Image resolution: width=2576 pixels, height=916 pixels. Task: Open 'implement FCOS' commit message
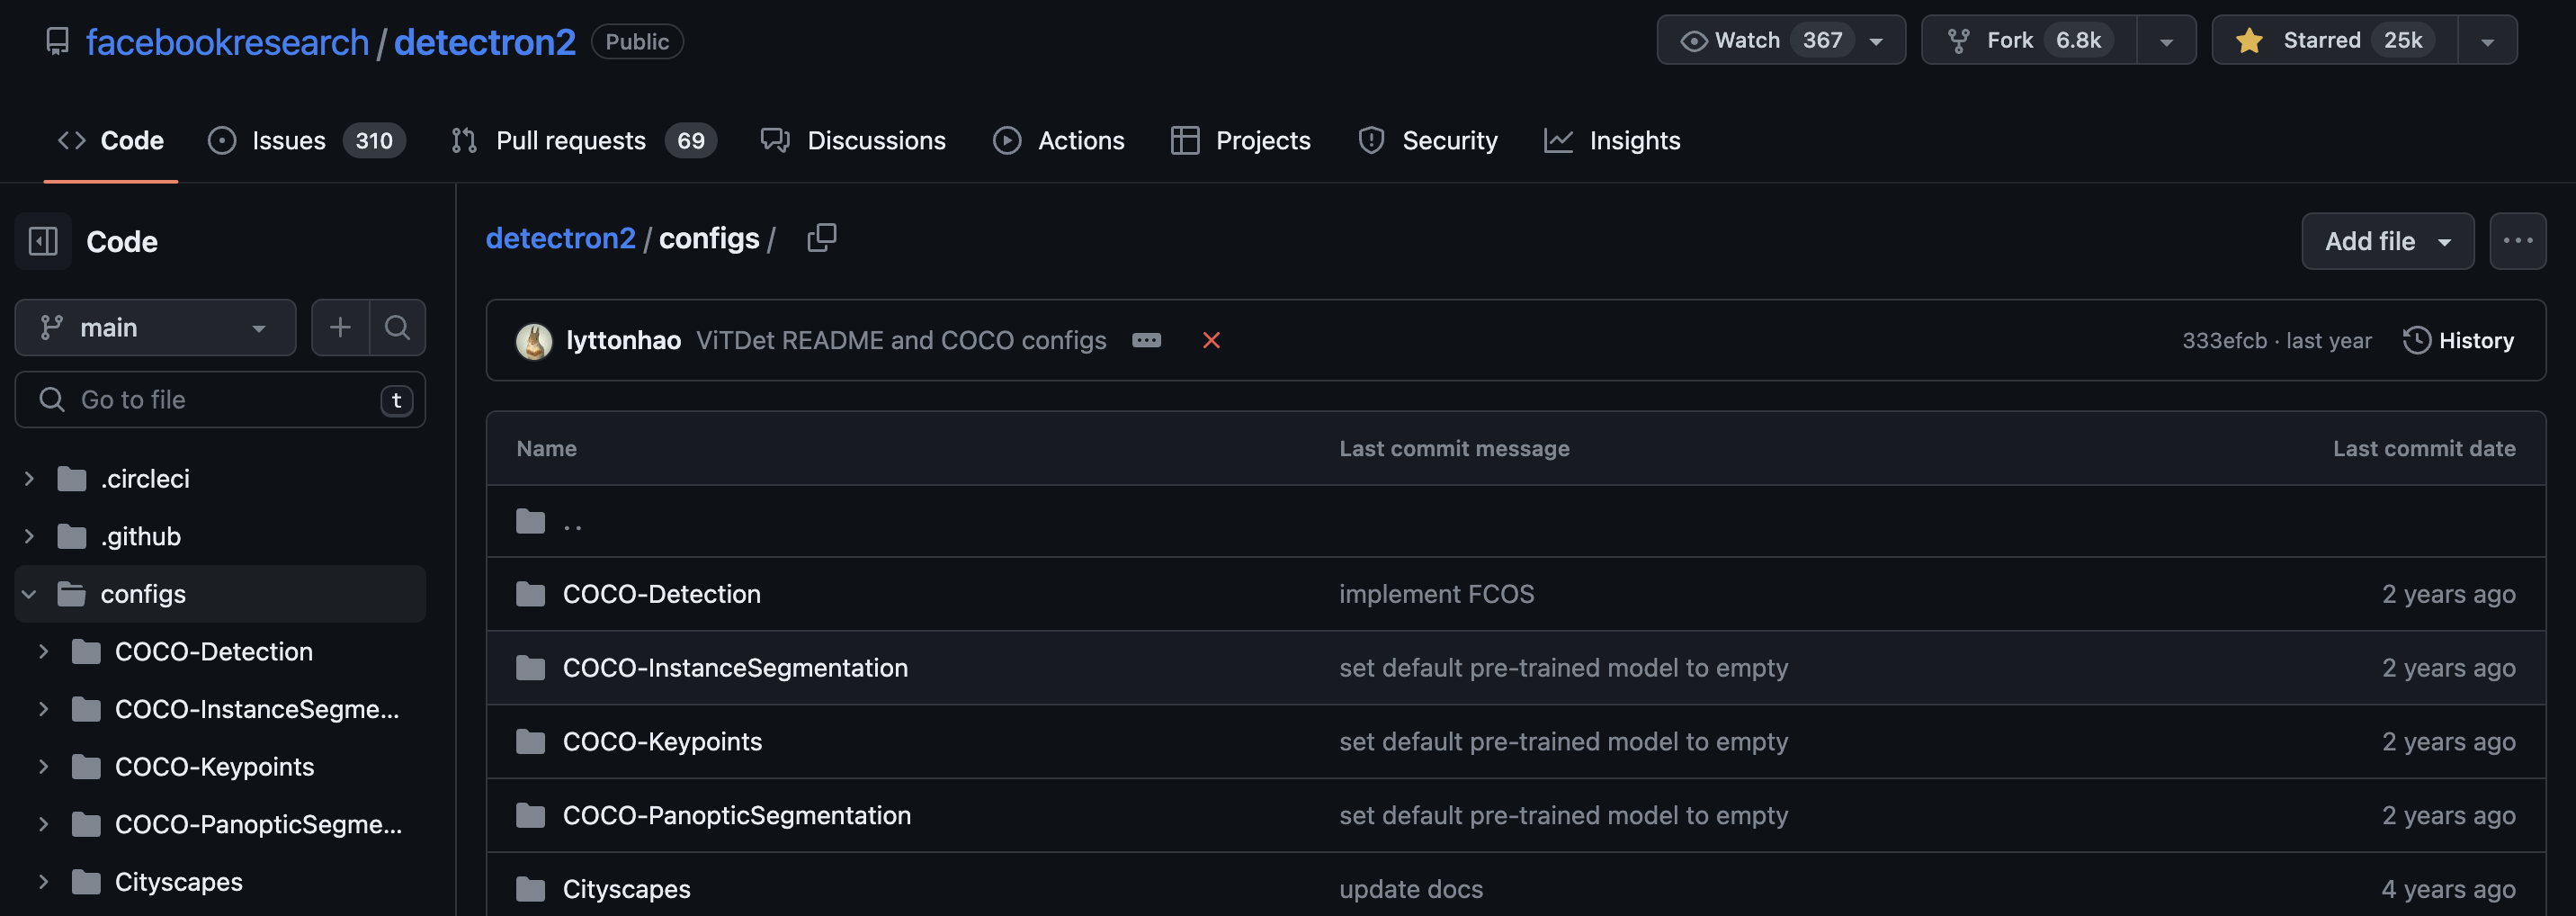1436,593
